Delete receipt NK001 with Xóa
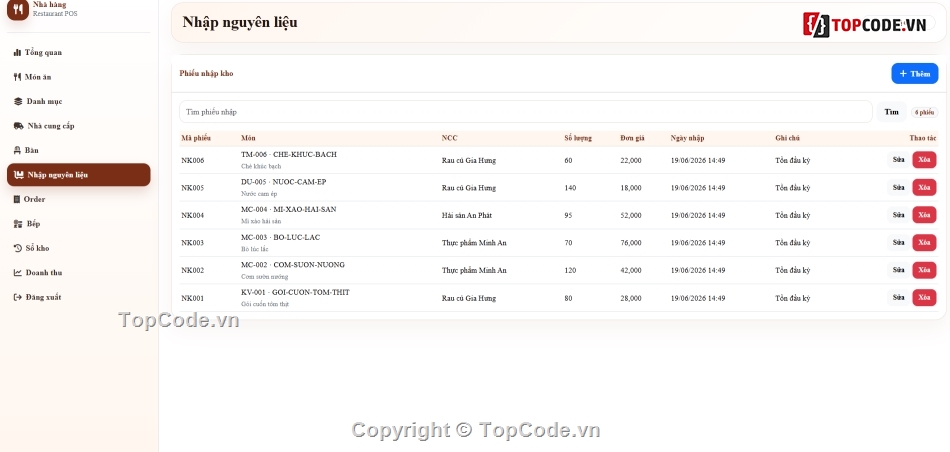 [x=924, y=297]
